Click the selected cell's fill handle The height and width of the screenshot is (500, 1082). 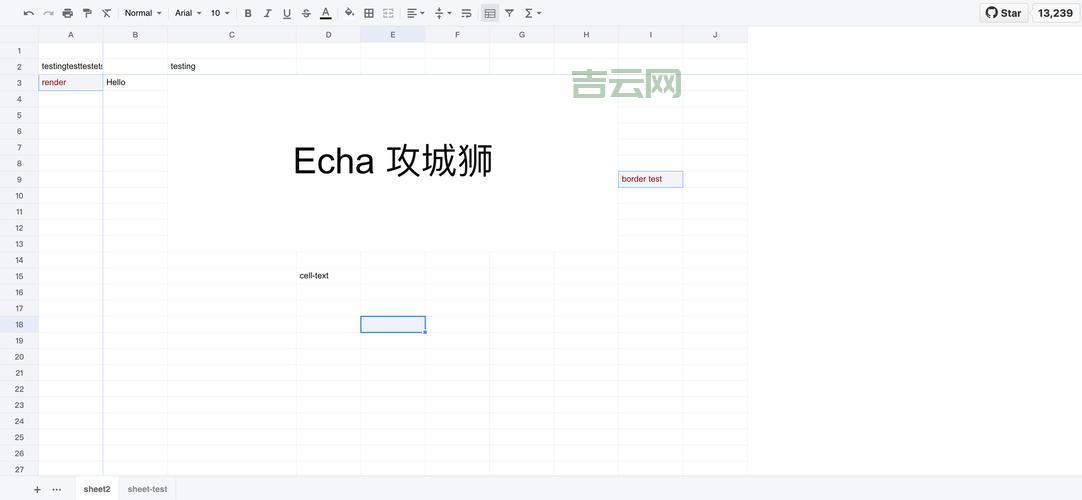tap(425, 332)
